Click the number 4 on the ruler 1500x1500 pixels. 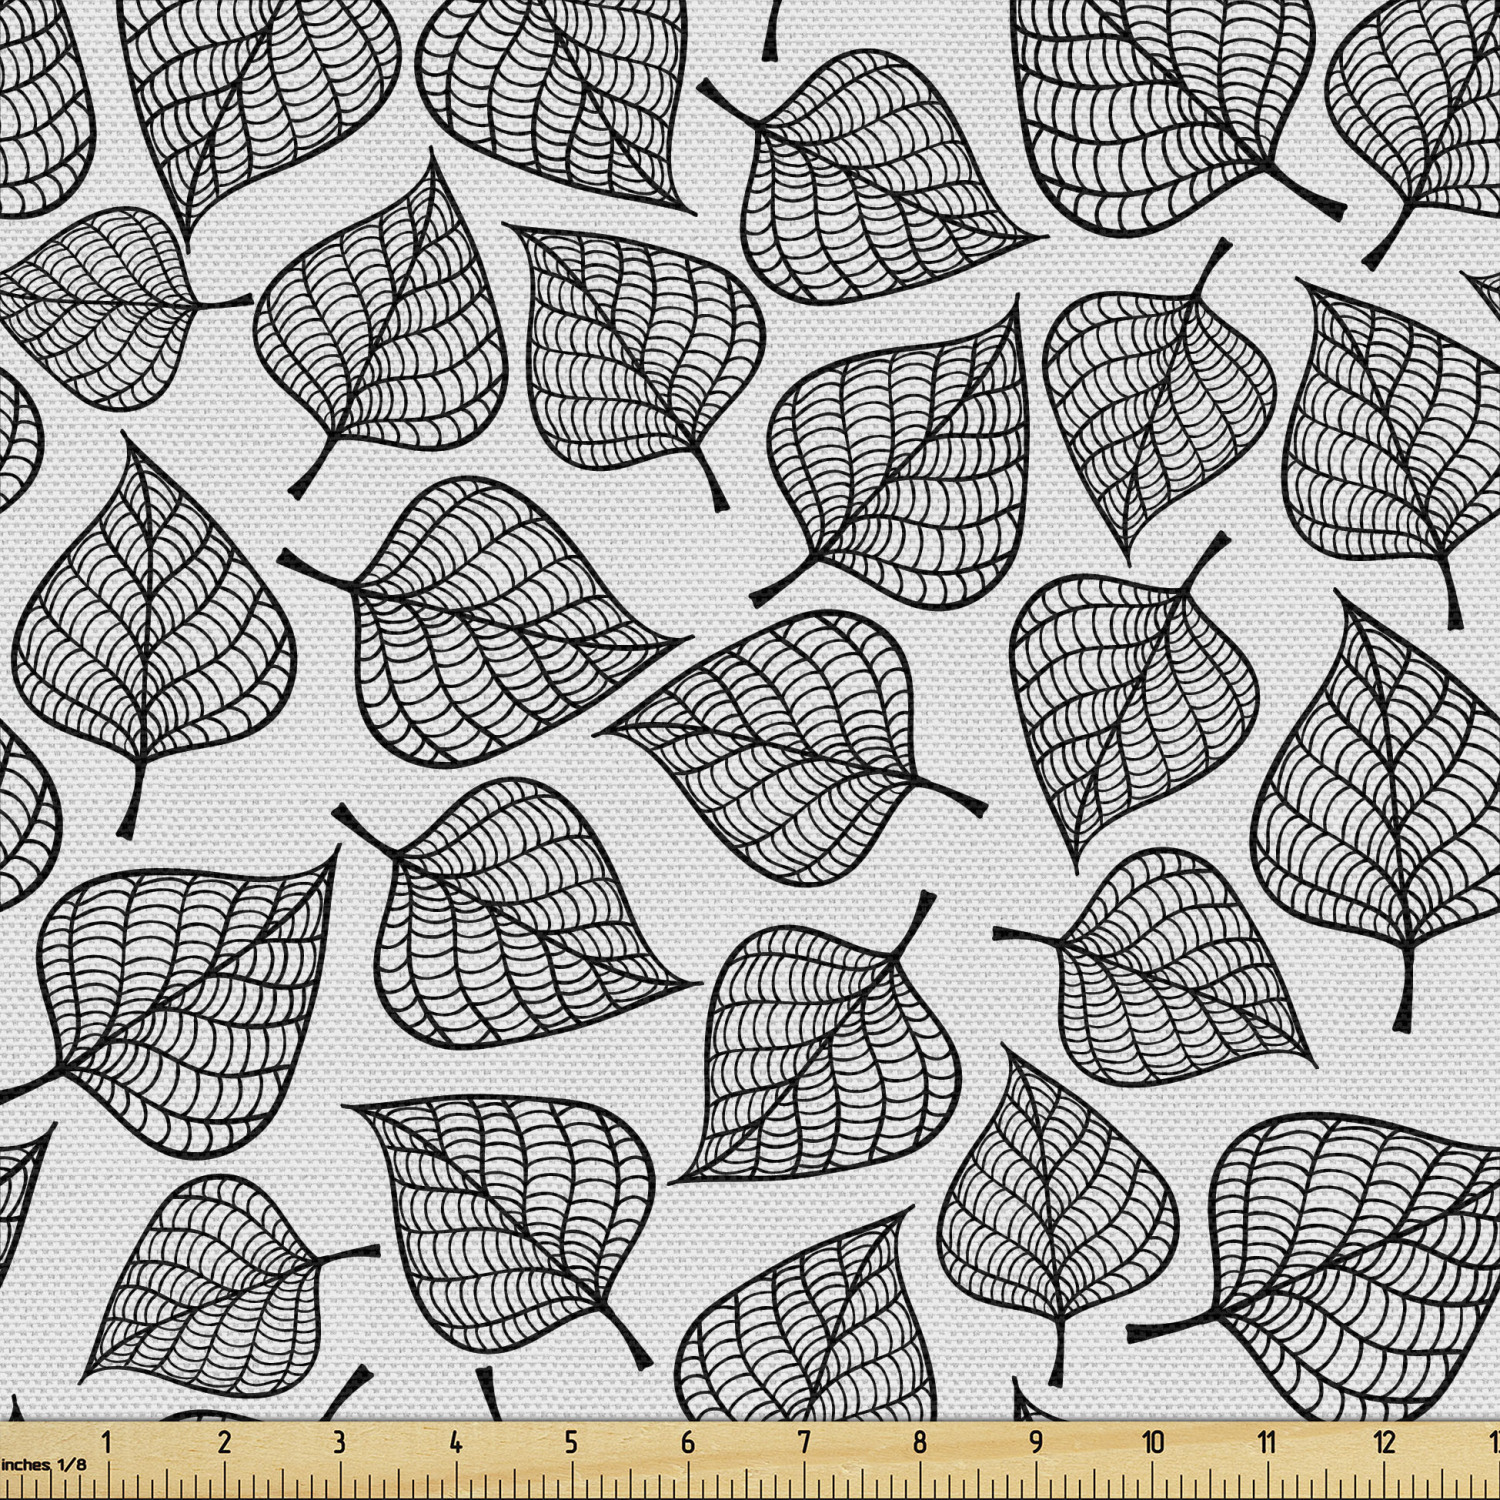[x=456, y=1442]
